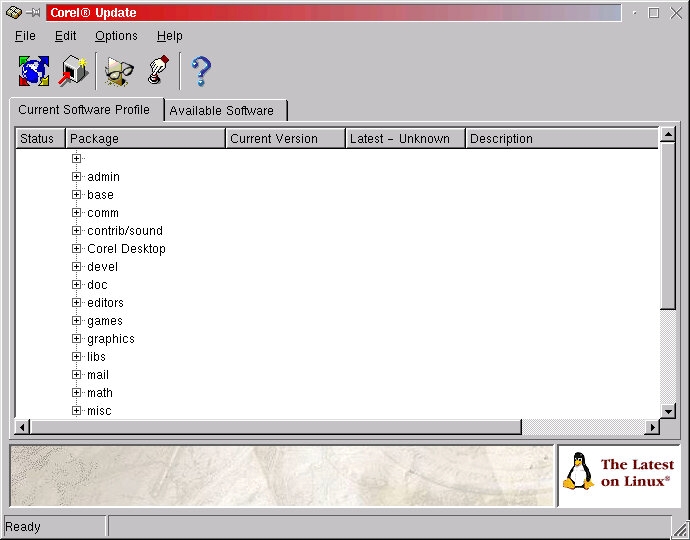Select the editors category label
The width and height of the screenshot is (690, 540).
105,303
